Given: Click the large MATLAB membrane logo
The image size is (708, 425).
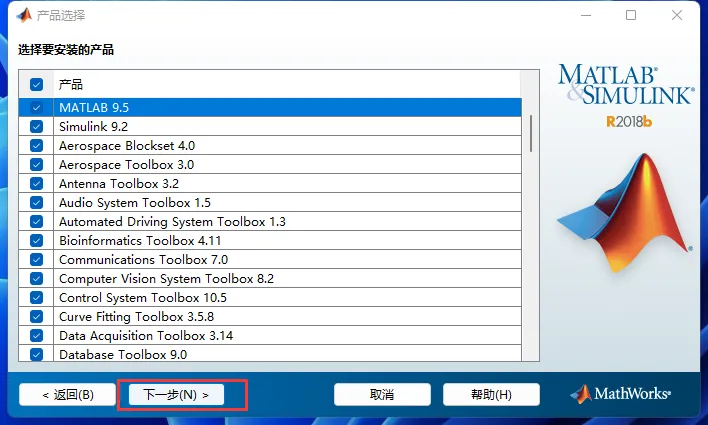Looking at the screenshot, I should click(625, 212).
